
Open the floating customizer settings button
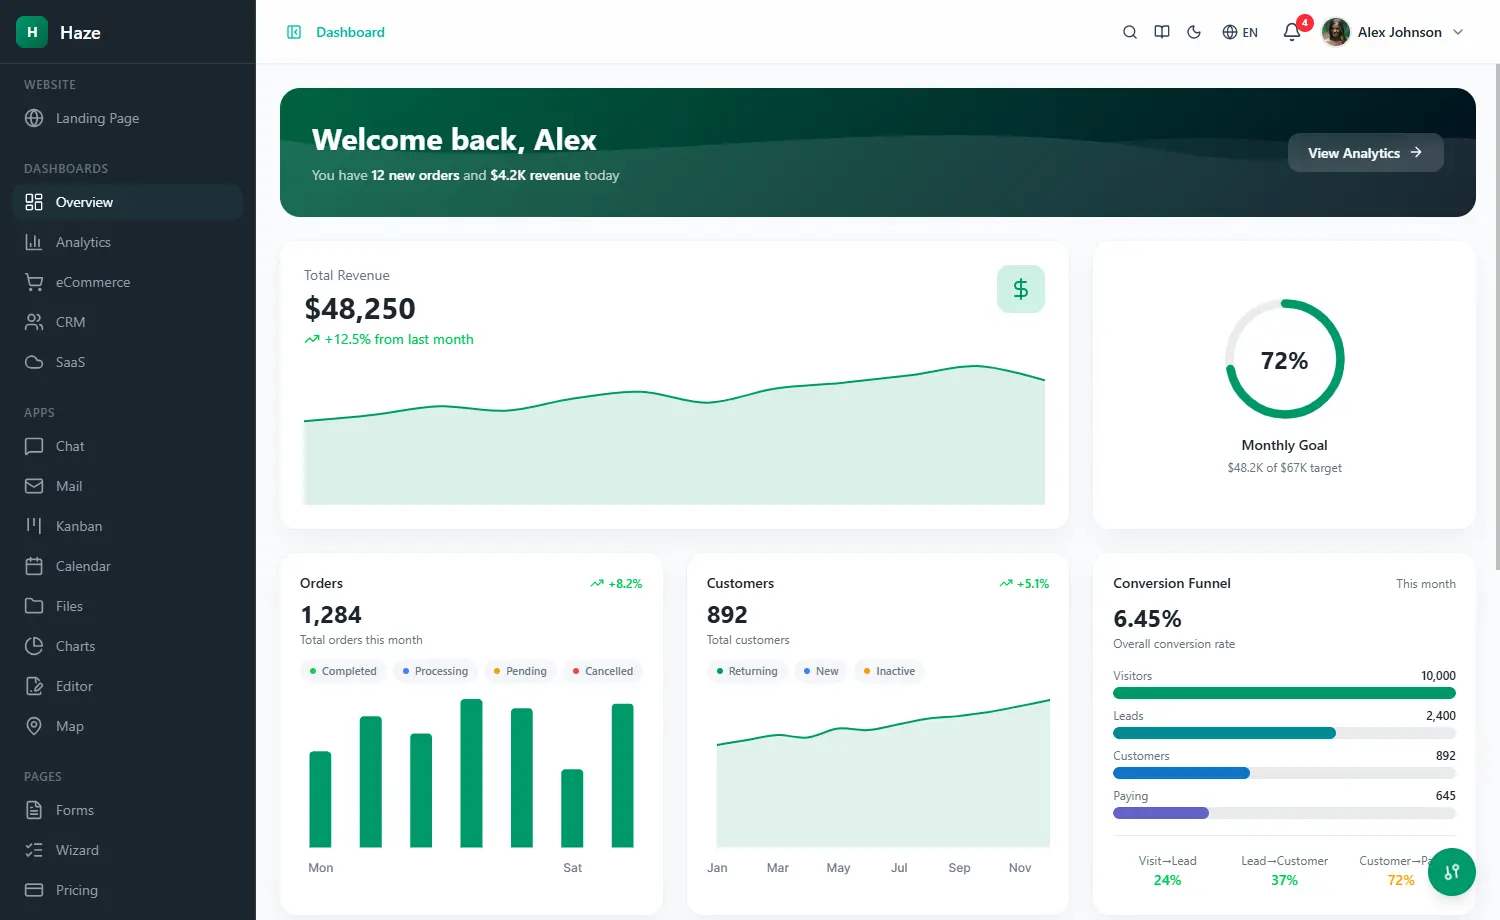click(x=1452, y=872)
